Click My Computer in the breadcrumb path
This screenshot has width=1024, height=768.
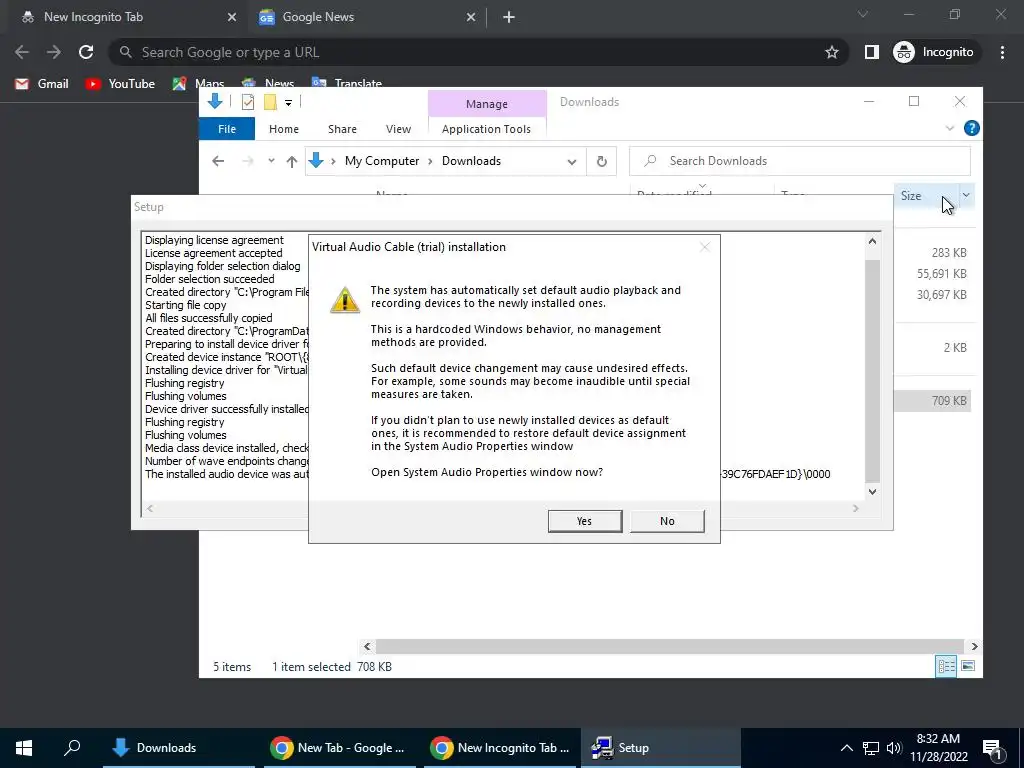tap(382, 161)
